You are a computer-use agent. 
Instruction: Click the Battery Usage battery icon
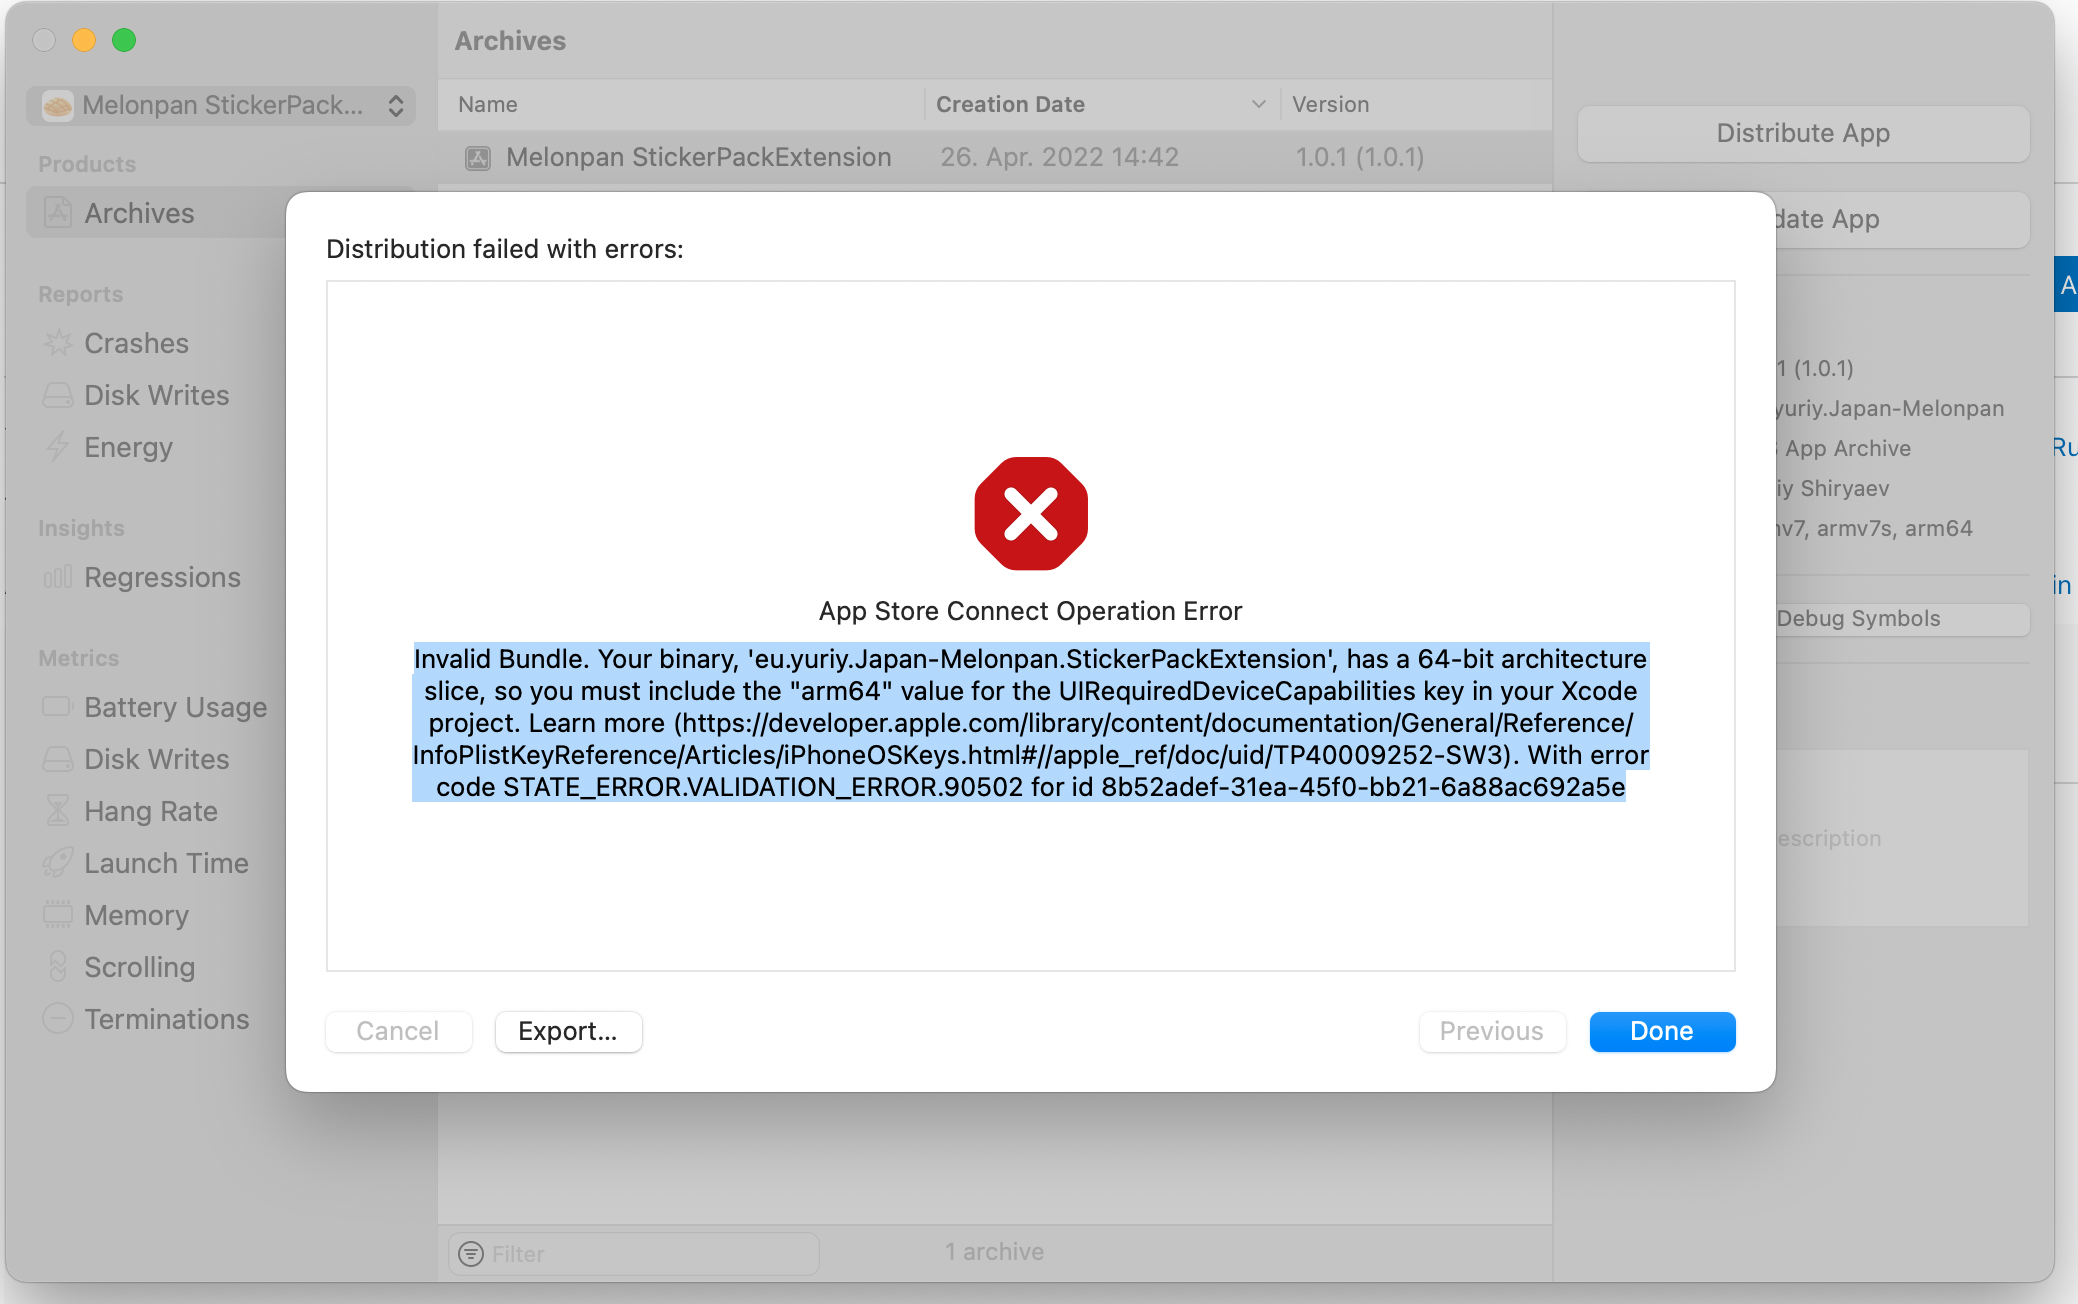tap(58, 707)
